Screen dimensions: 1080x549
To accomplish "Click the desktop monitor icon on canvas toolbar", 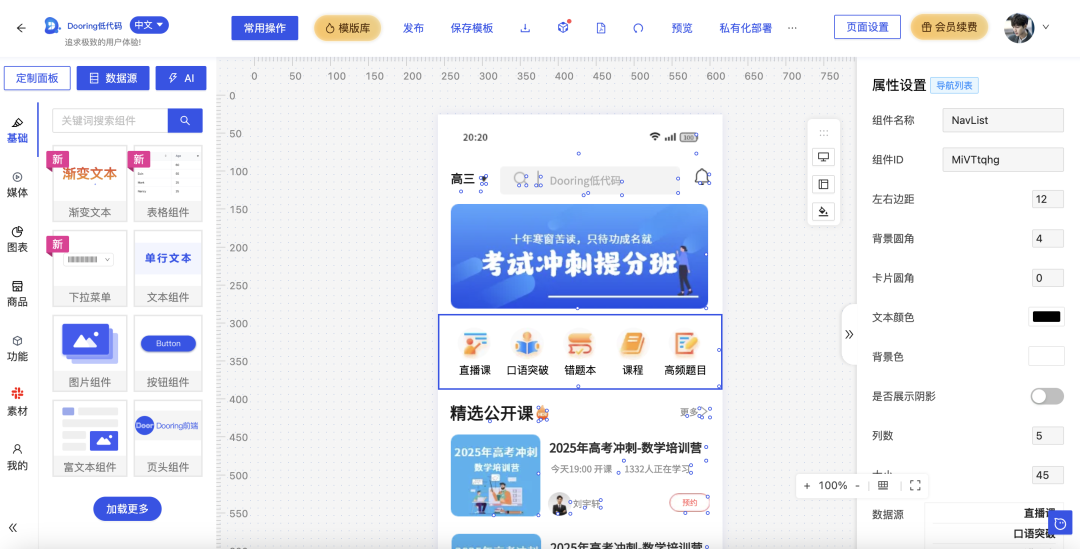I will (823, 157).
